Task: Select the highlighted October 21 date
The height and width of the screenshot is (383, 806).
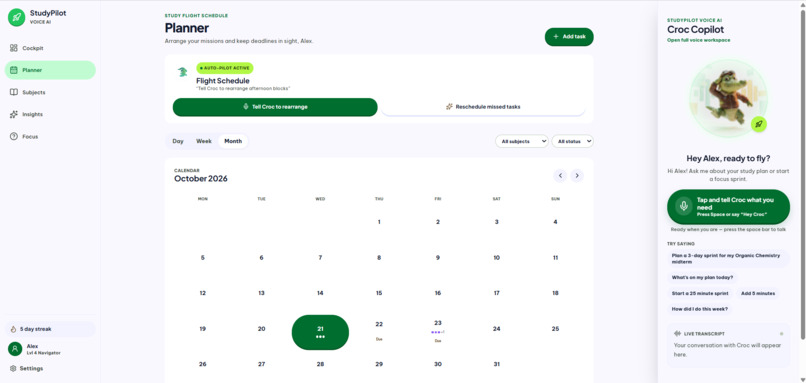Action: pyautogui.click(x=320, y=332)
